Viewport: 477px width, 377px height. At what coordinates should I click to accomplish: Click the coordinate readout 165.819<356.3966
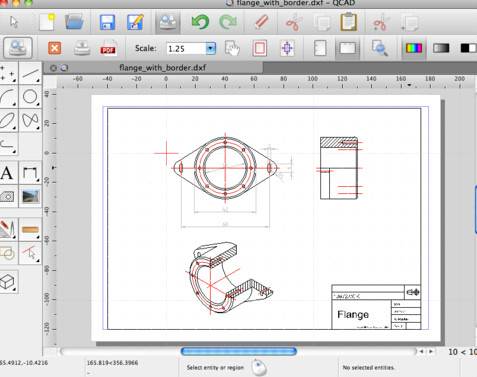[x=112, y=362]
